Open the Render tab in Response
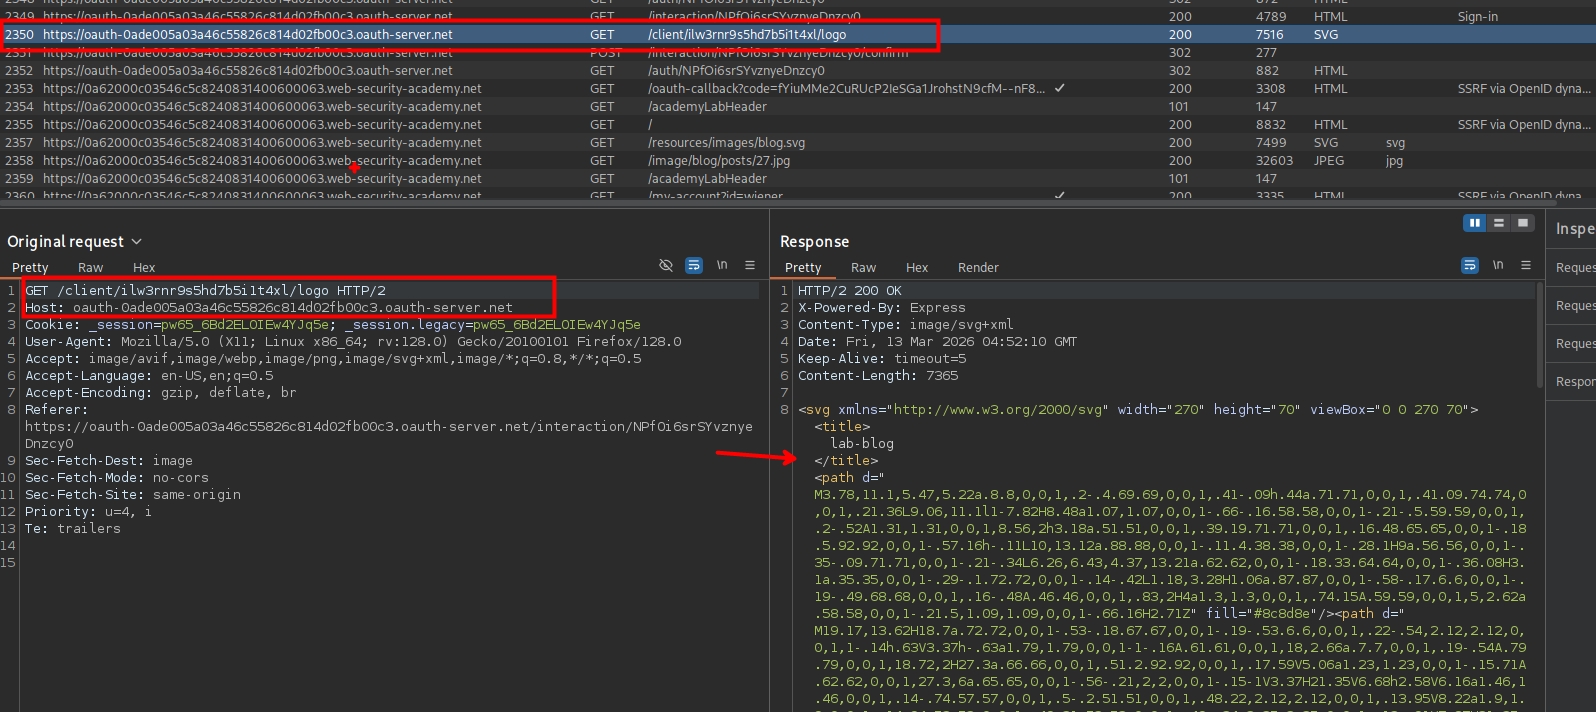 (x=977, y=268)
